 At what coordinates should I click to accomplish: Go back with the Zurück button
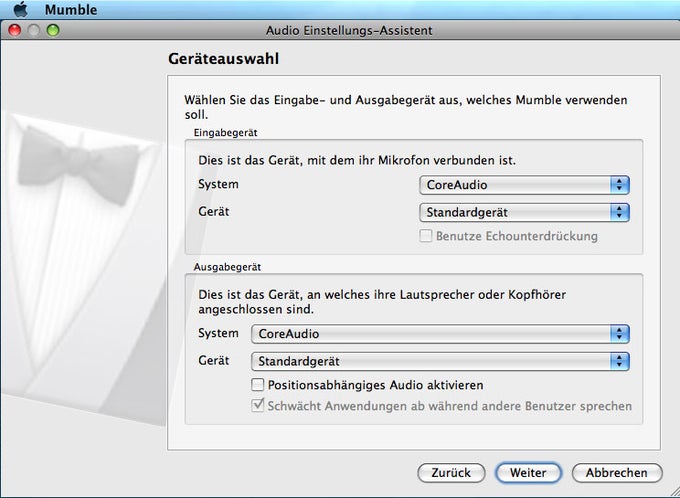pyautogui.click(x=451, y=472)
